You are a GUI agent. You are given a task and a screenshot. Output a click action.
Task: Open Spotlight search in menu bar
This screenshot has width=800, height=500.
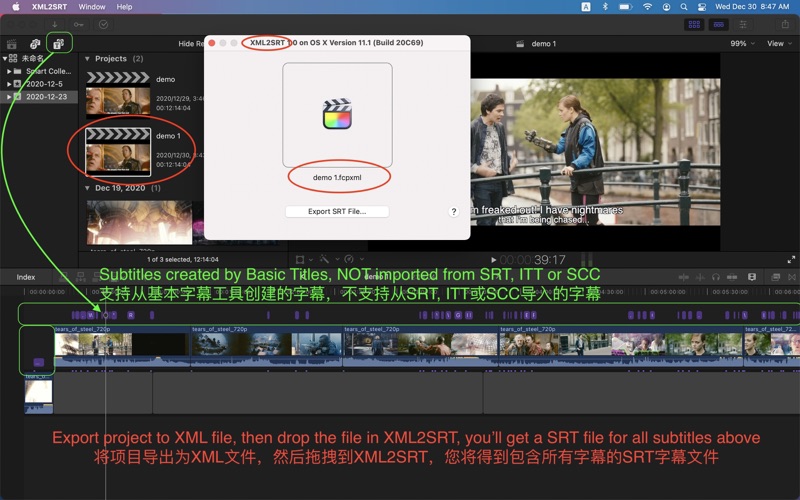pos(684,7)
